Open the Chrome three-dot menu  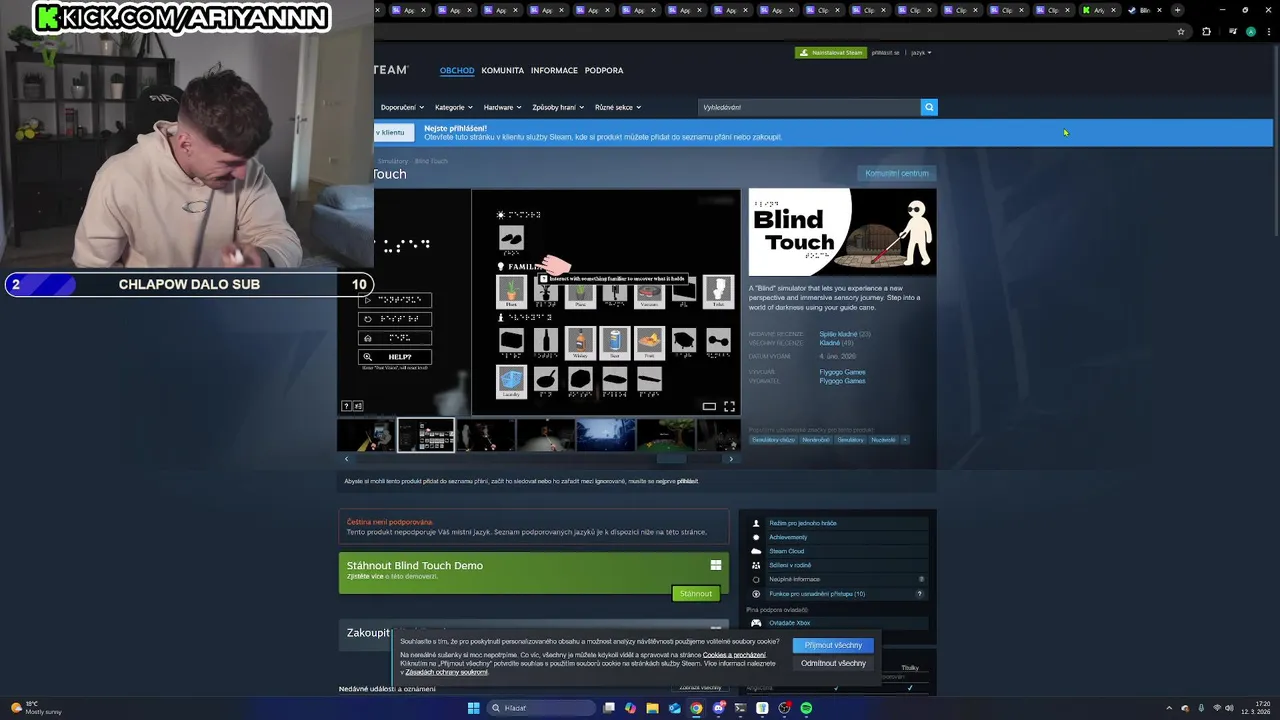pyautogui.click(x=1268, y=32)
